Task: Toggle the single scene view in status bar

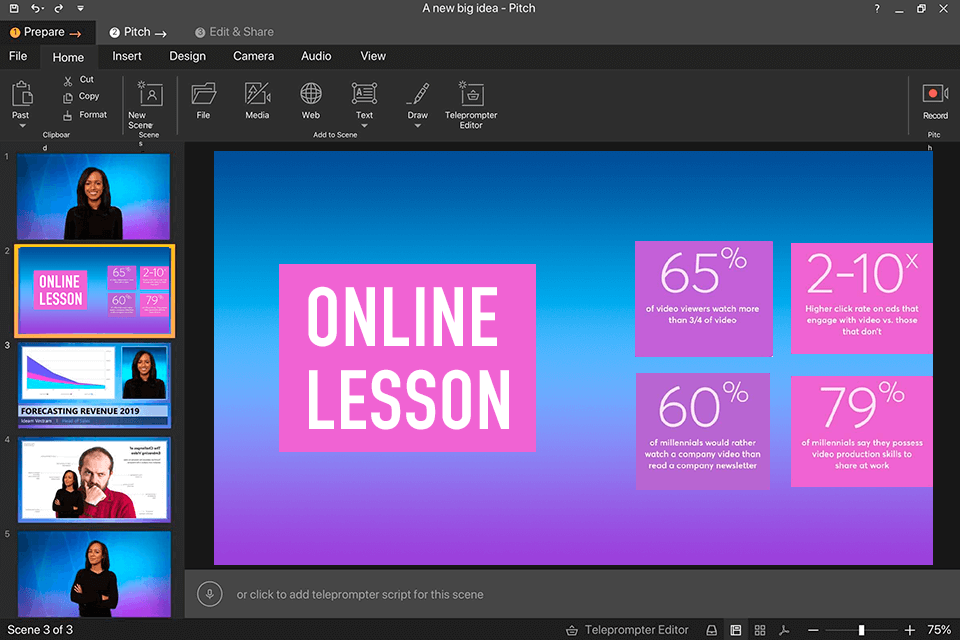Action: tap(736, 630)
